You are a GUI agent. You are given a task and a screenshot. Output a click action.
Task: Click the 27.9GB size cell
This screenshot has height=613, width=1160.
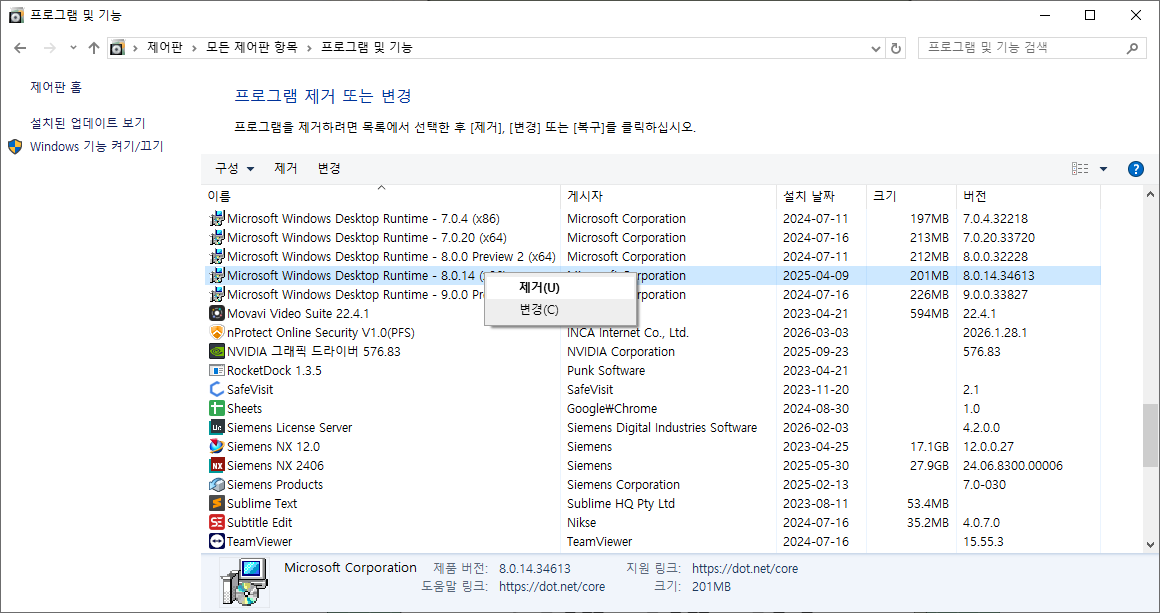[x=928, y=466]
